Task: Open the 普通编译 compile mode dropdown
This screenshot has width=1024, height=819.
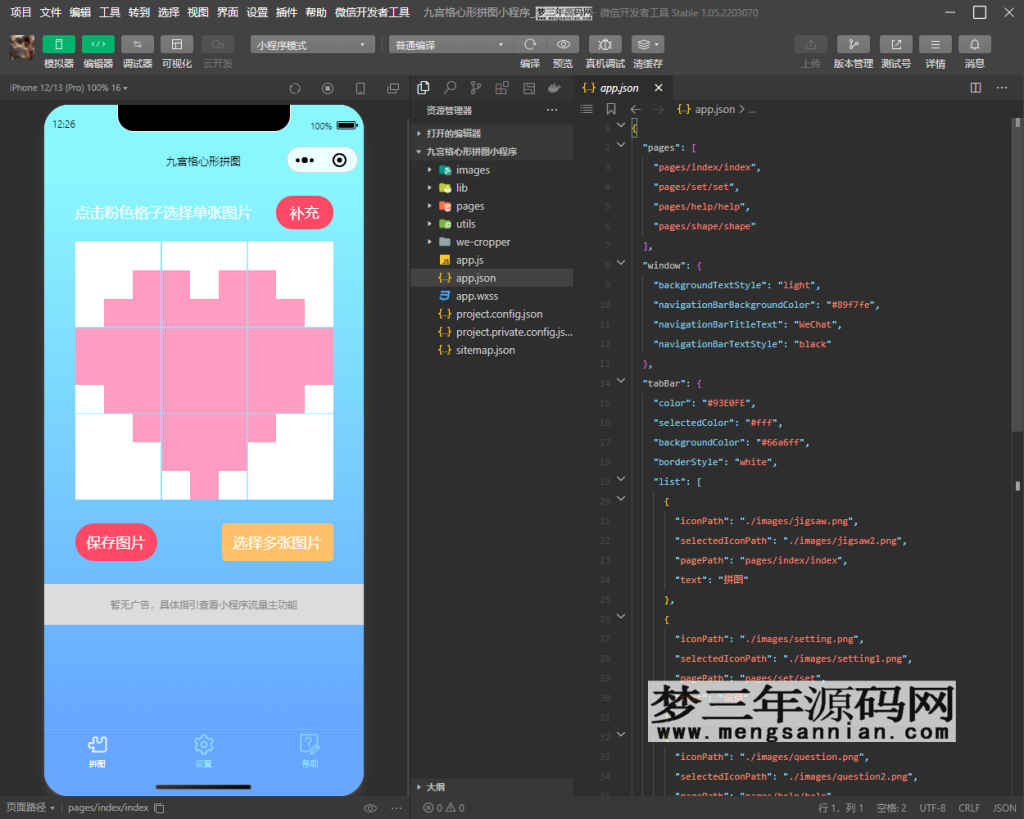Action: click(x=450, y=45)
